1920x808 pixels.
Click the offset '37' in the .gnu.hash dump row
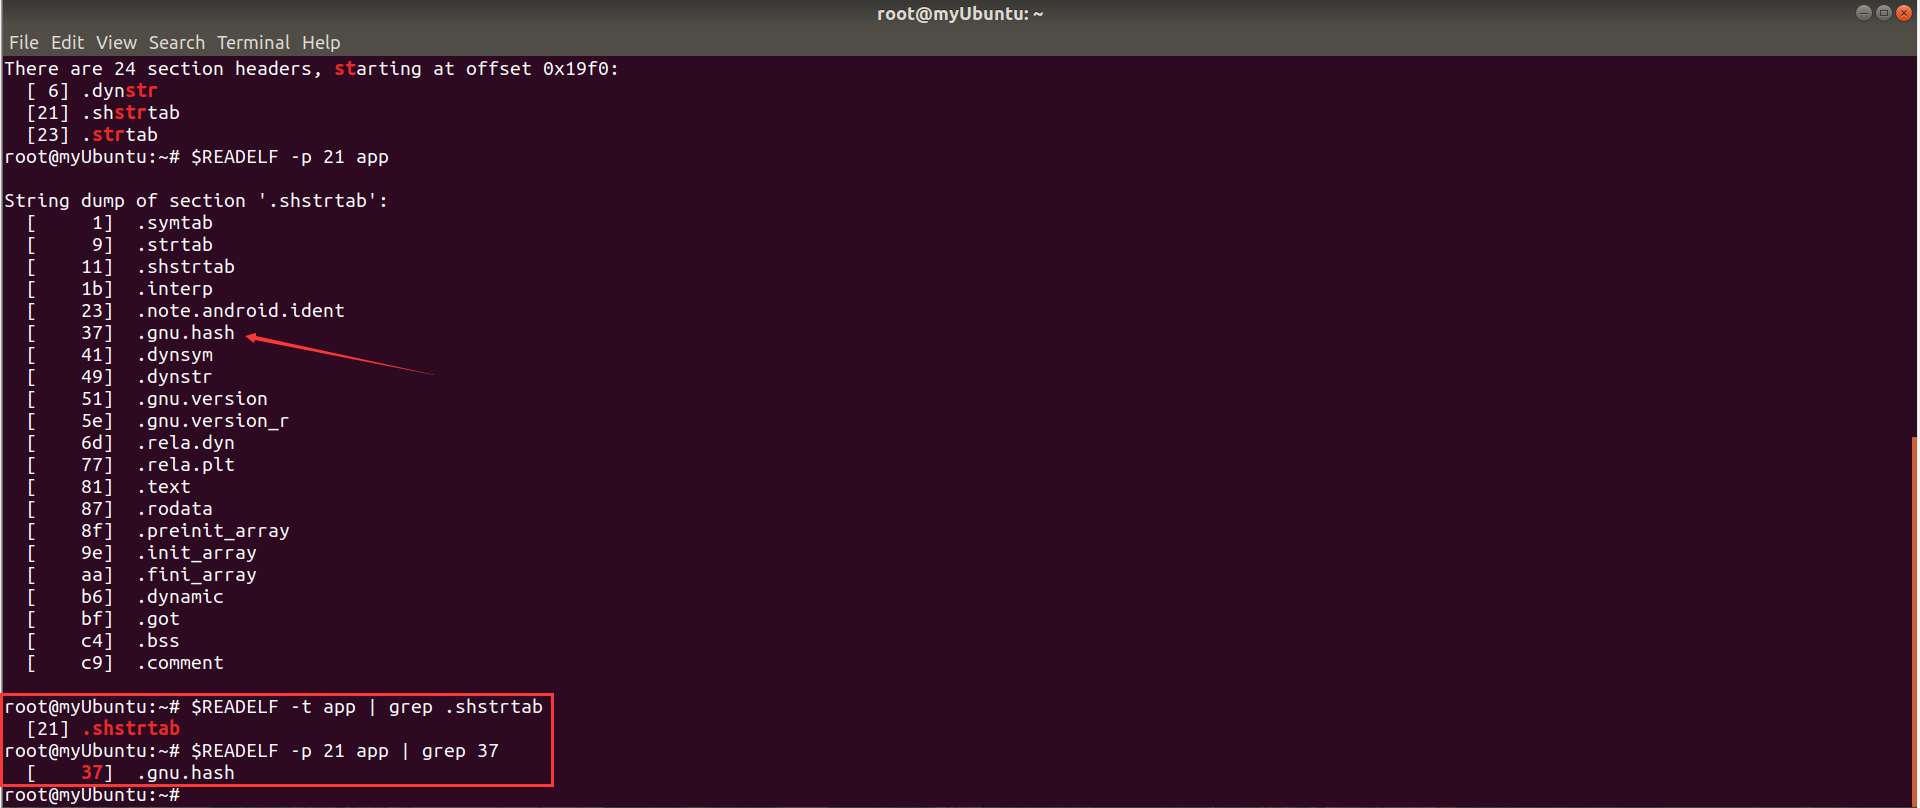point(92,333)
